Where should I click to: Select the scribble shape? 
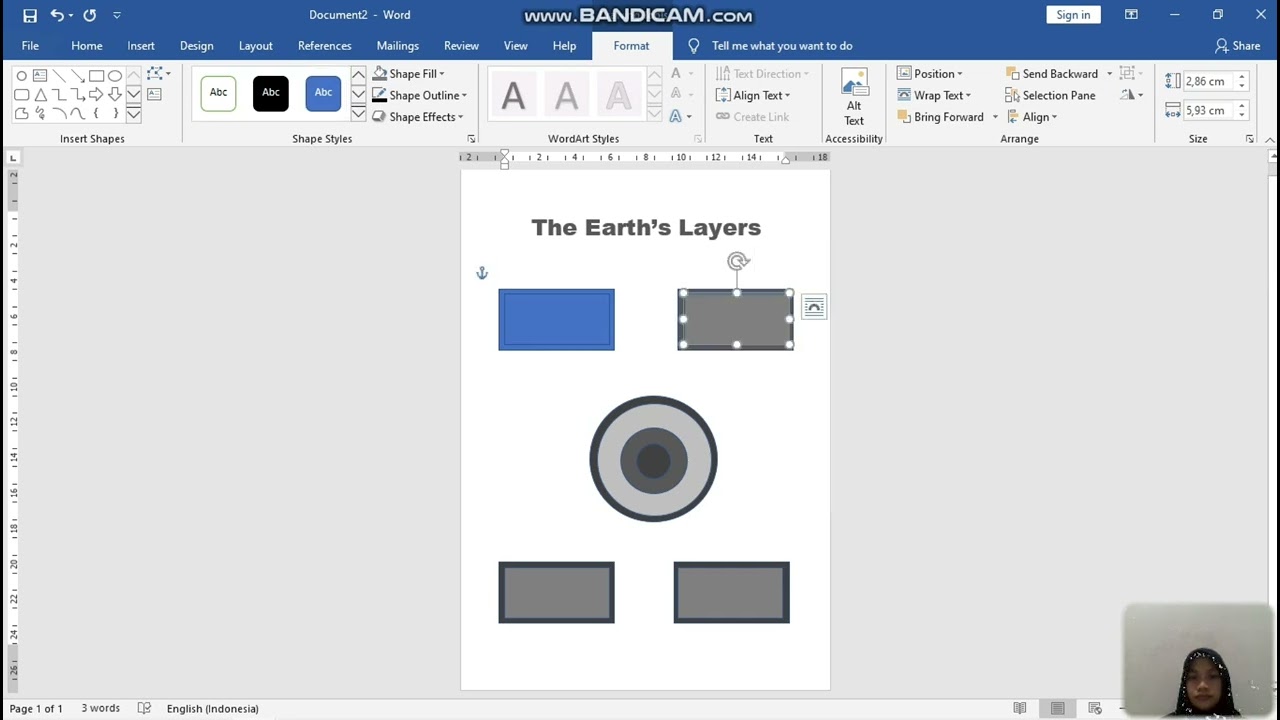(x=40, y=114)
